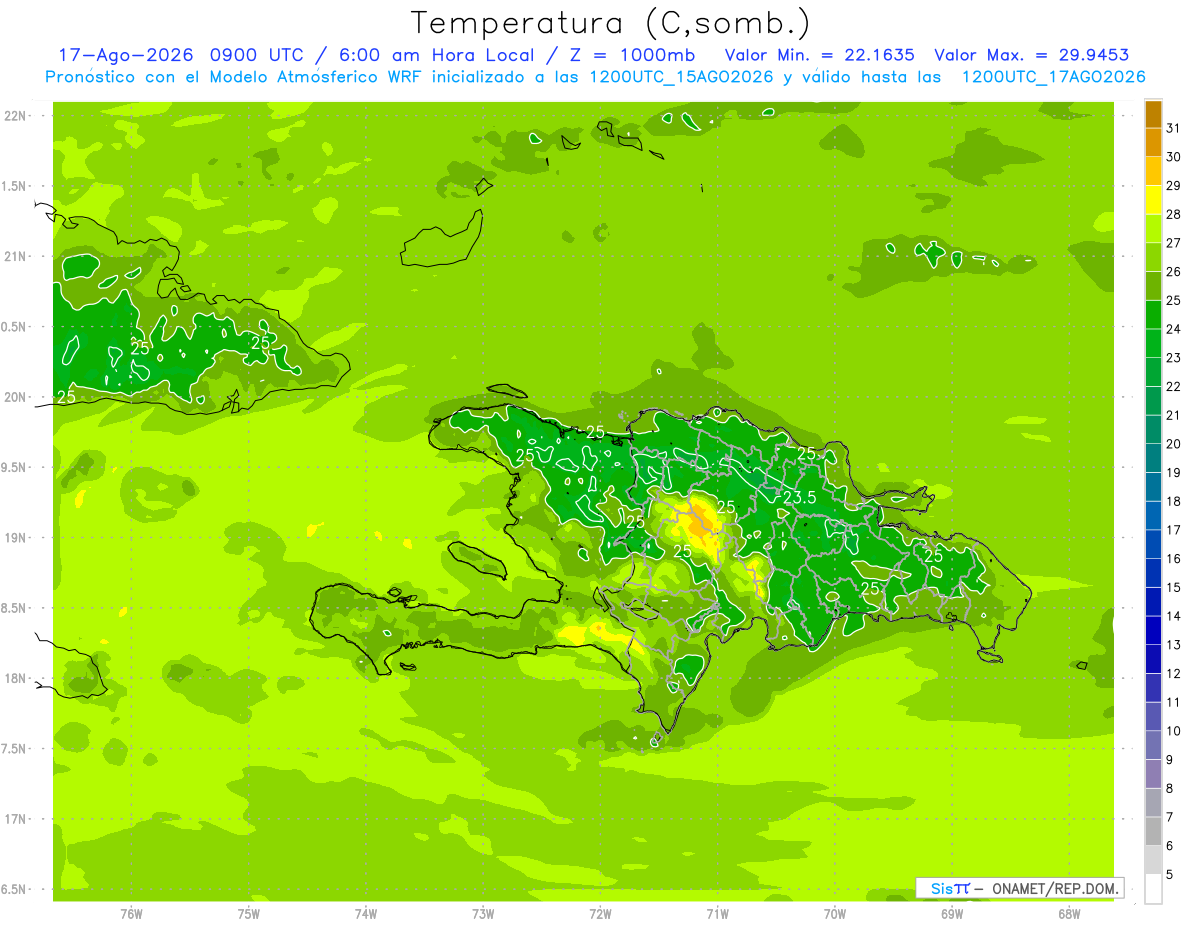Click the colorbar scale number 29
This screenshot has height=927, width=1200.
(x=1174, y=186)
